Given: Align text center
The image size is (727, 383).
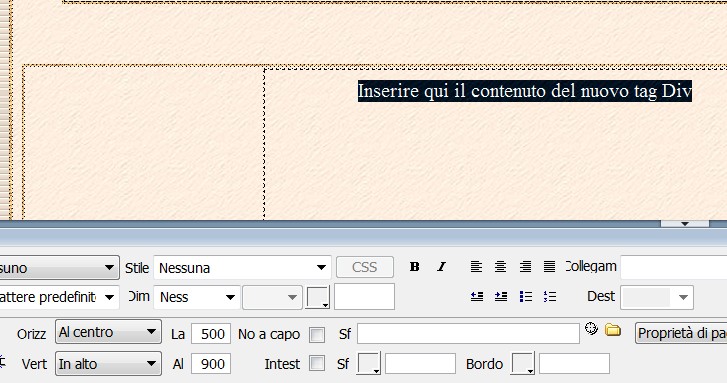Looking at the screenshot, I should [500, 267].
